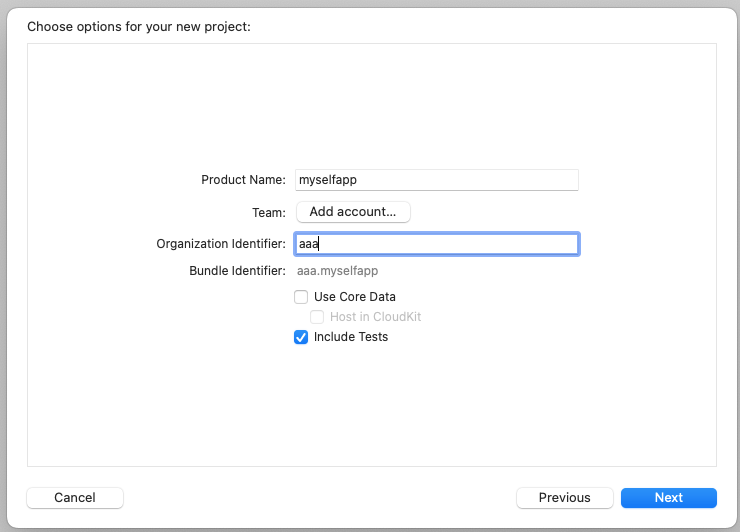The image size is (740, 532).
Task: Cancel the new project dialog
Action: pyautogui.click(x=75, y=498)
